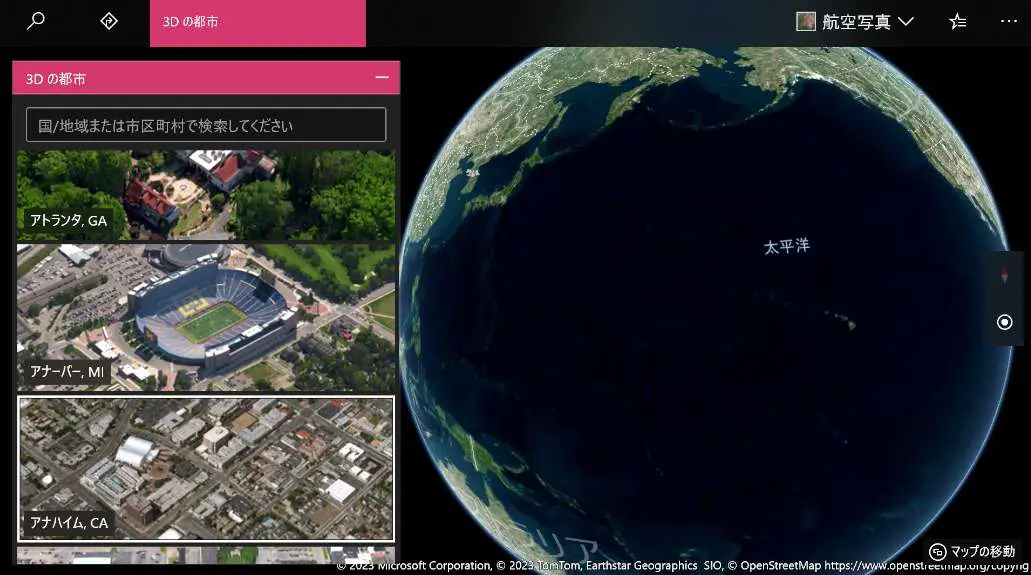Screen dimensions: 1031x575
Task: Select the 3D の都市 tab
Action: (258, 23)
